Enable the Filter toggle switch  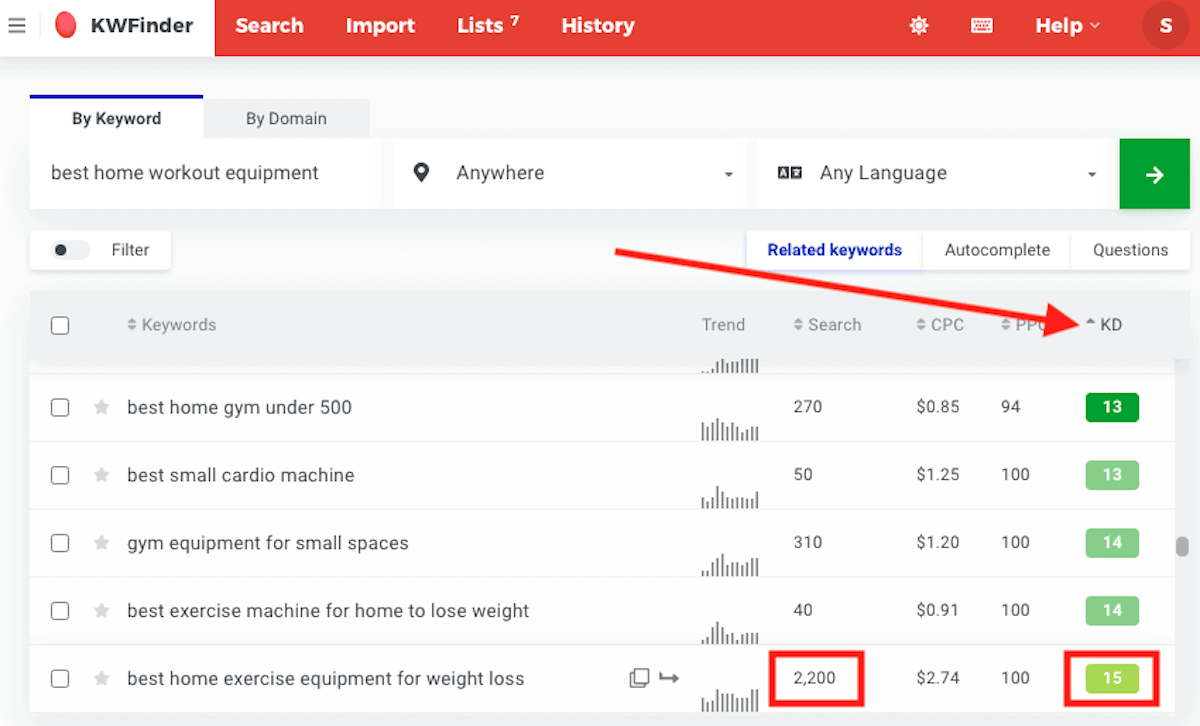[x=70, y=250]
